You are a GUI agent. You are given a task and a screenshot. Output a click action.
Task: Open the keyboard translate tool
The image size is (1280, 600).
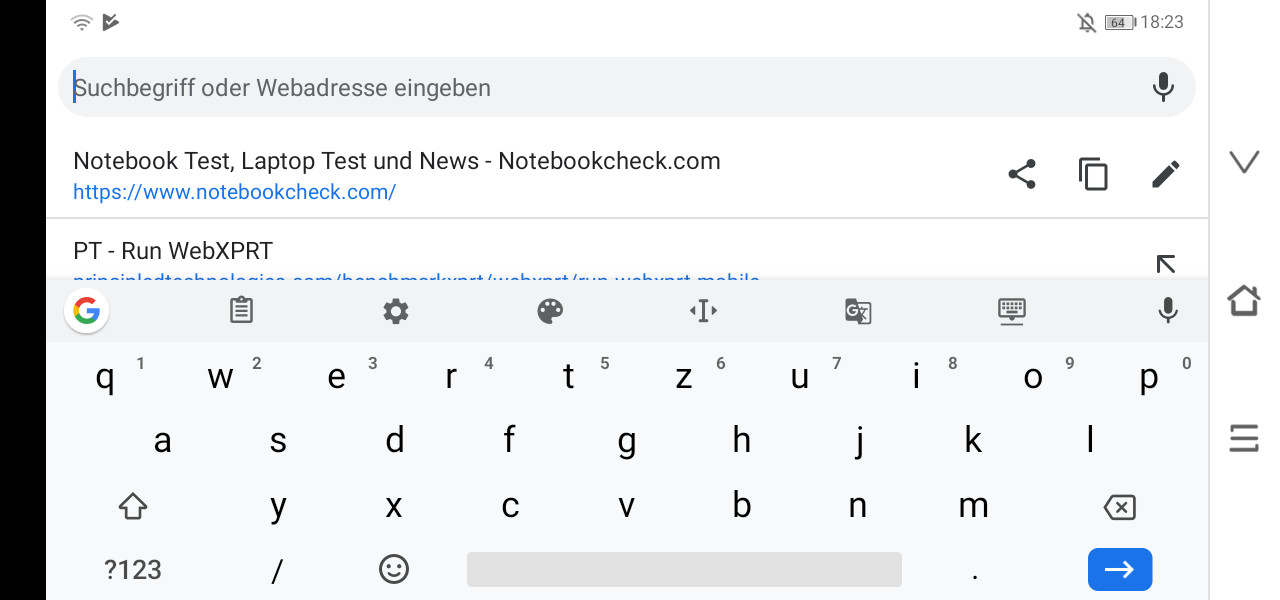coord(858,311)
